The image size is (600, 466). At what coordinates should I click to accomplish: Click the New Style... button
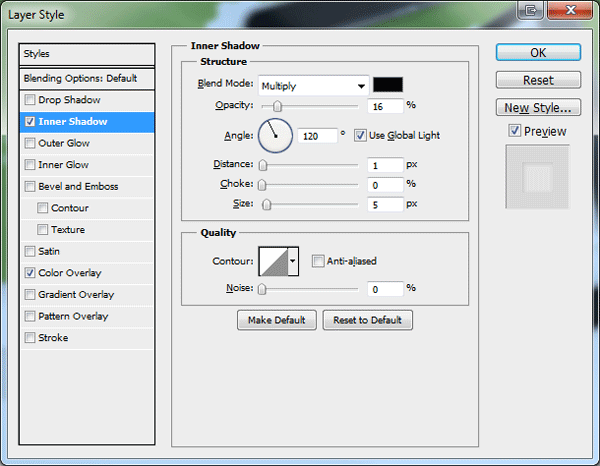[538, 108]
